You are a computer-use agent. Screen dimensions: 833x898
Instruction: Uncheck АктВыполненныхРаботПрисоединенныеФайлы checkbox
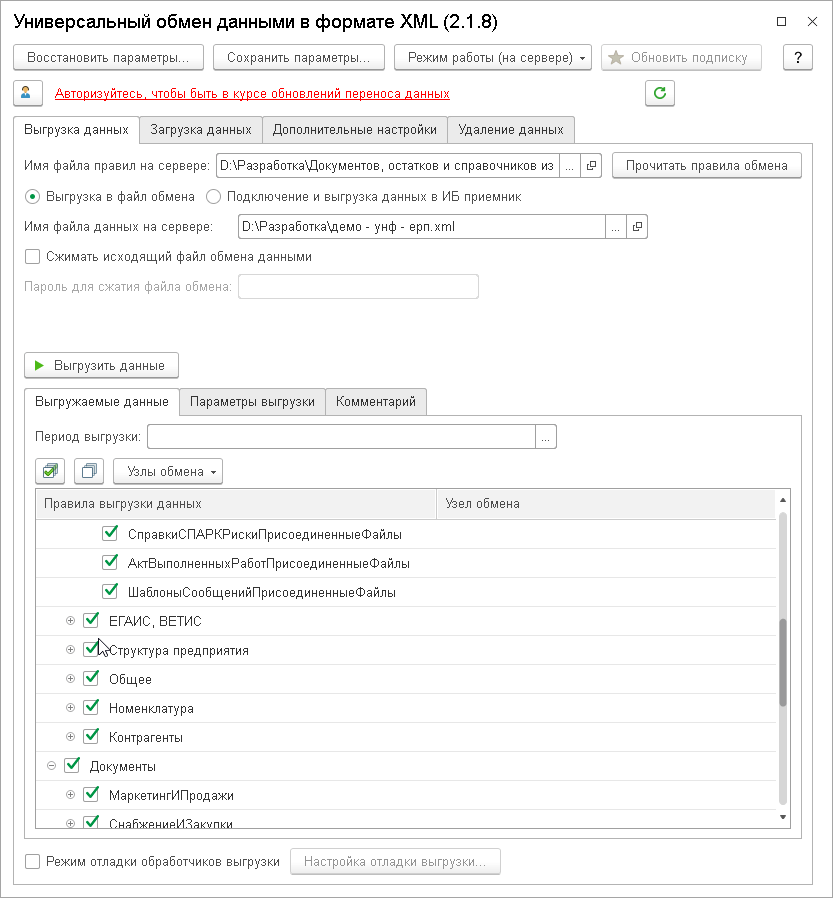pos(110,563)
